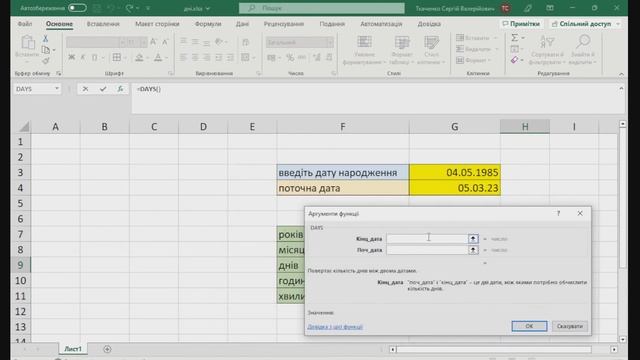Image resolution: width=640 pixels, height=360 pixels.
Task: Collapse dialog via Кінц_дата range selector
Action: pos(473,239)
